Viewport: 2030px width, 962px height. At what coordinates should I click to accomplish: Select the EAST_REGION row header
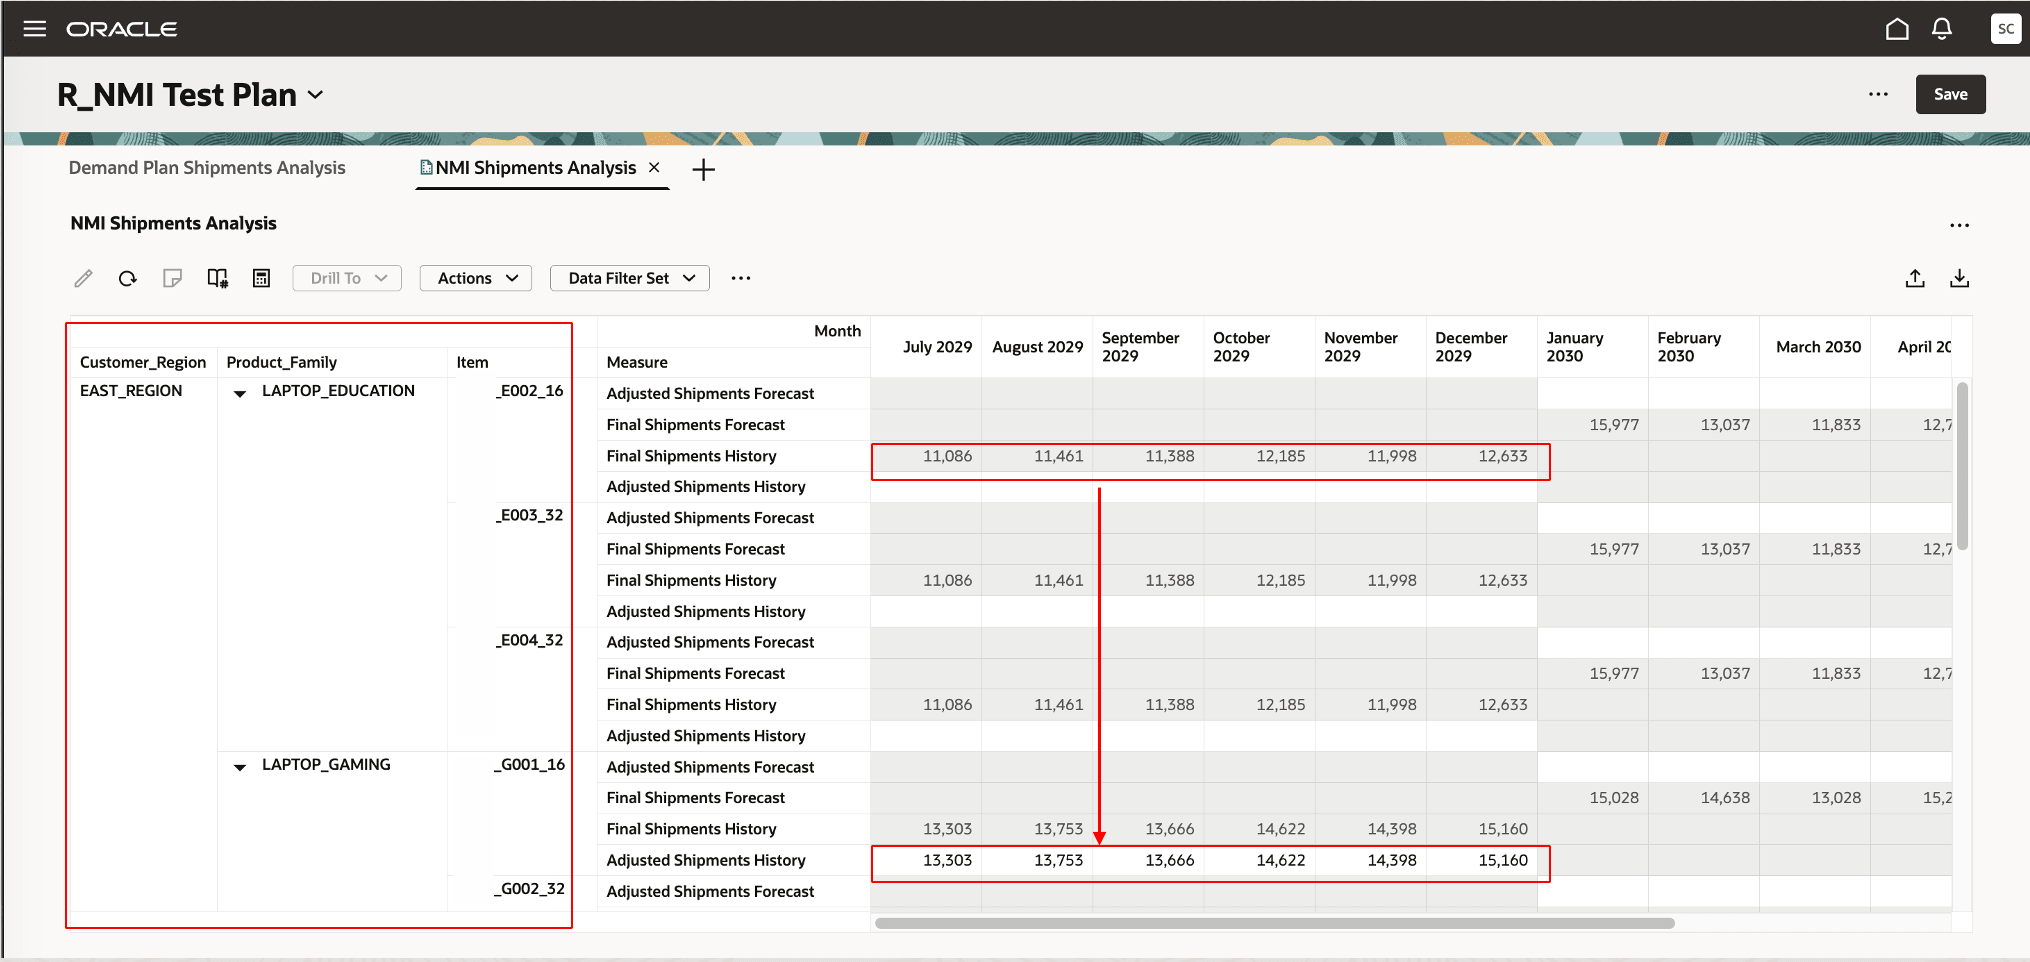tap(131, 391)
